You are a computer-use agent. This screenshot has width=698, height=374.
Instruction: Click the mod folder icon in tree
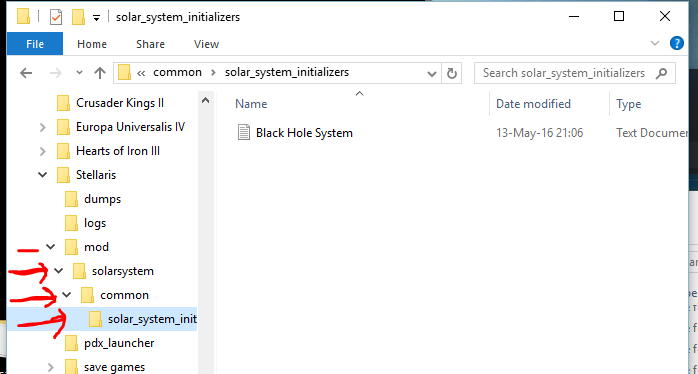pyautogui.click(x=71, y=247)
